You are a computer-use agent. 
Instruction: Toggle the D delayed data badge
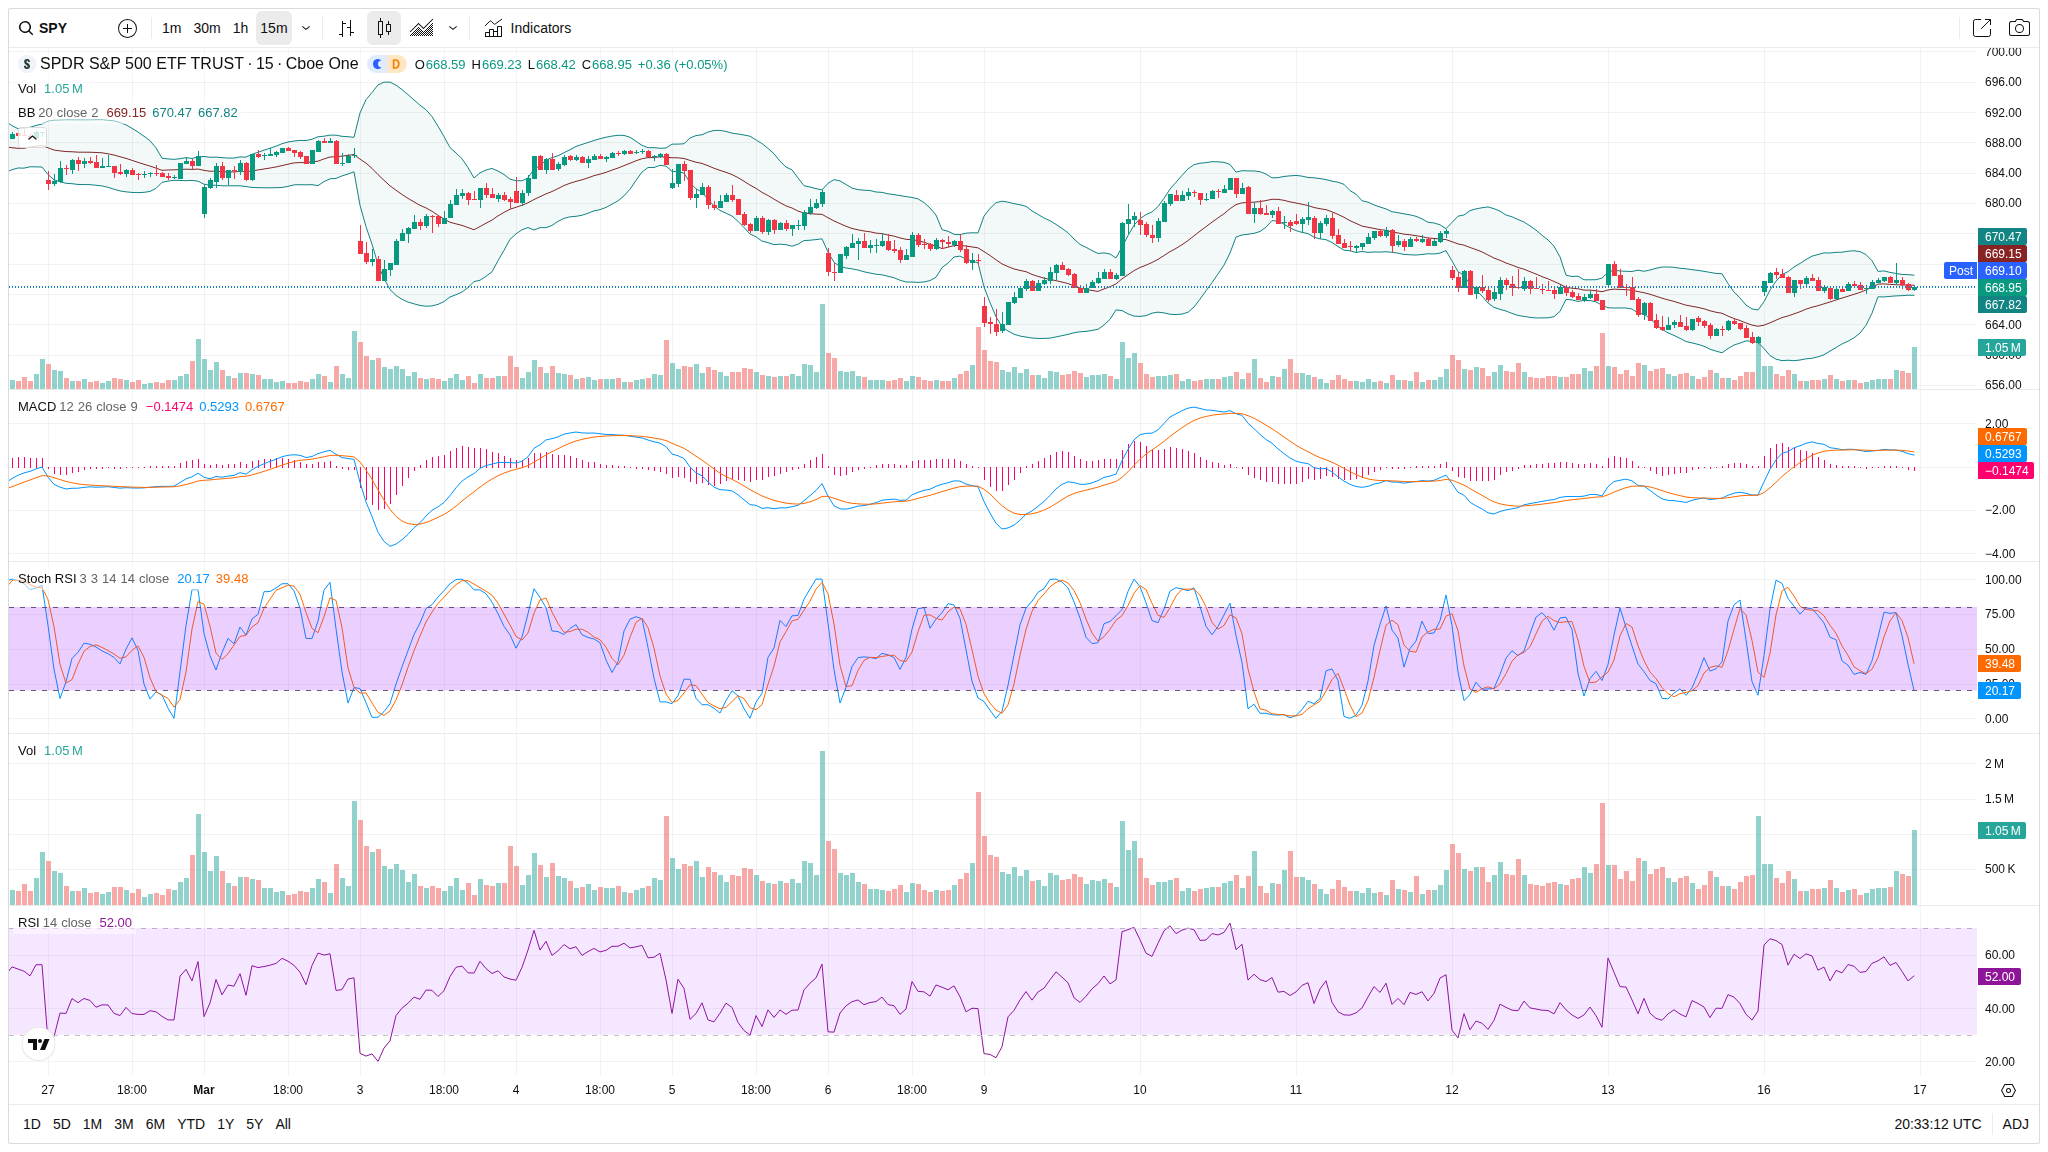396,64
